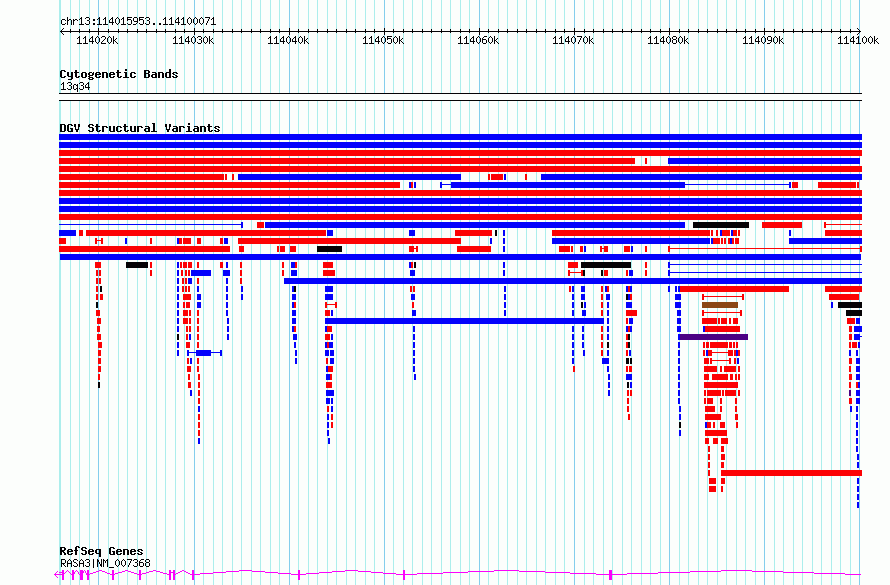Viewport: 890px width, 585px height.
Task: Select the 114080k ruler tick label
Action: click(668, 40)
